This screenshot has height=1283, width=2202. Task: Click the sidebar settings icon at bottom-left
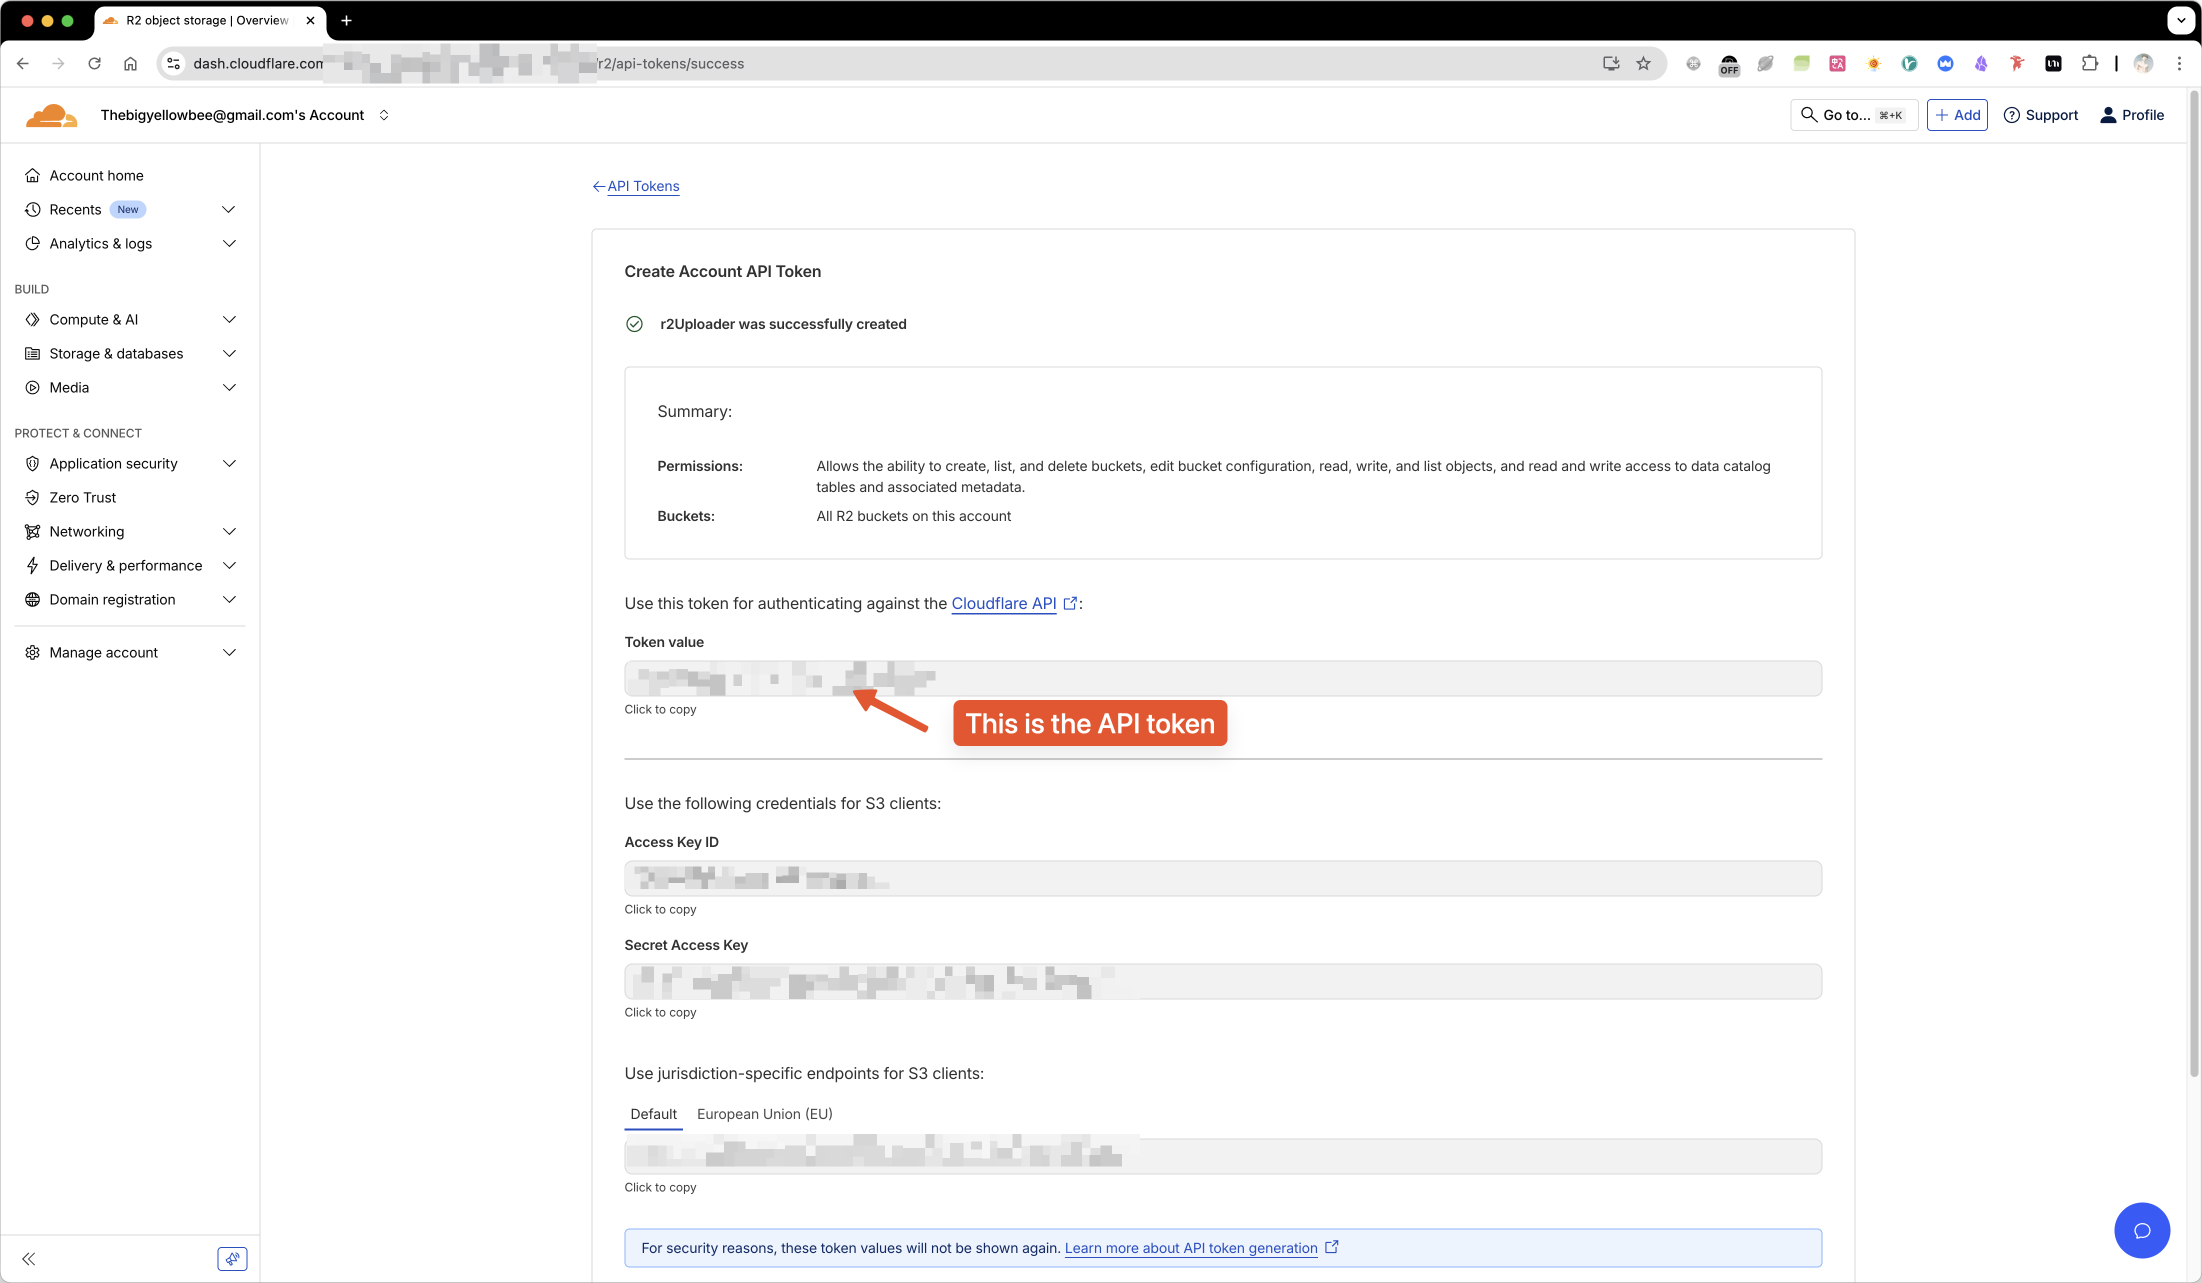pos(232,1259)
